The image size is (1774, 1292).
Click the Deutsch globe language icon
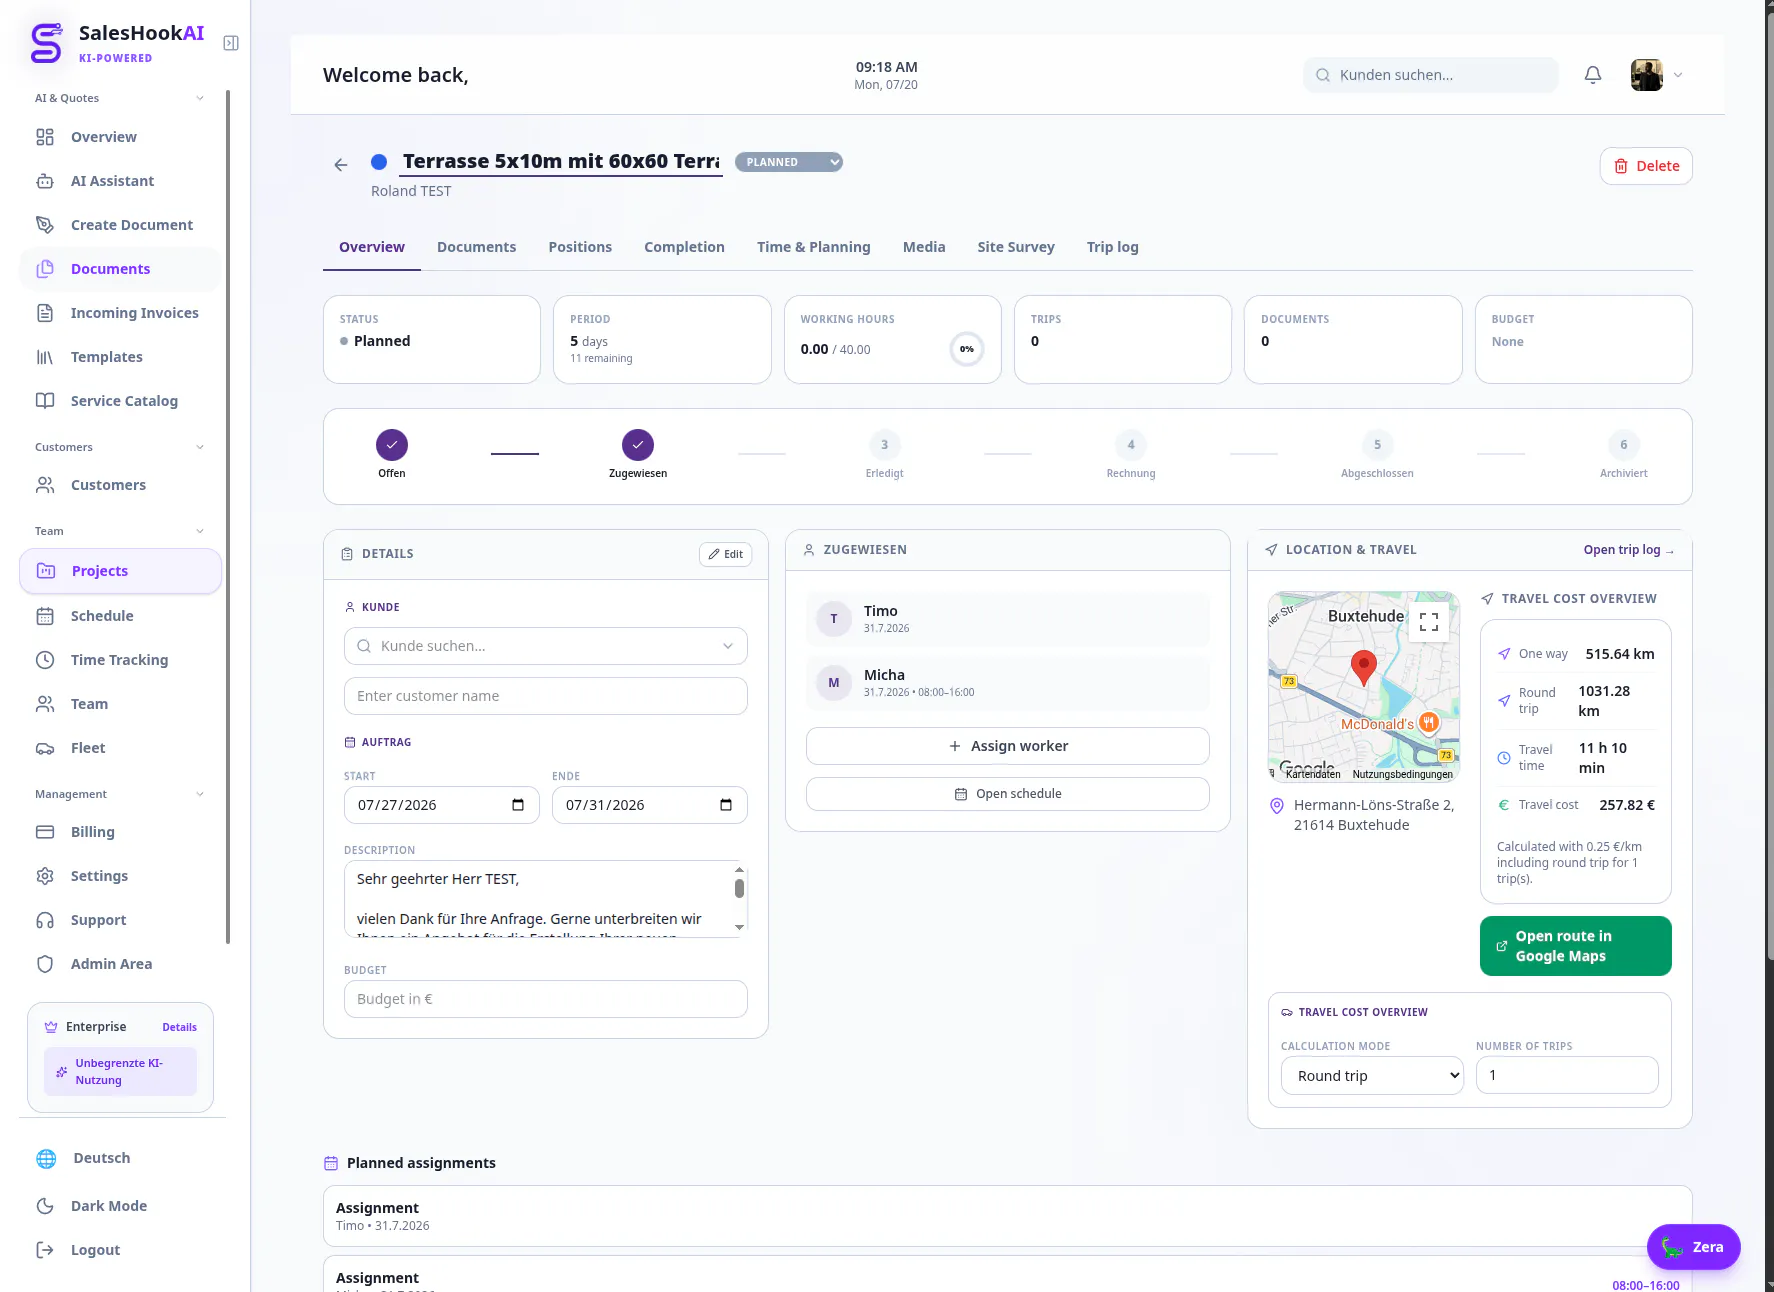coord(46,1158)
